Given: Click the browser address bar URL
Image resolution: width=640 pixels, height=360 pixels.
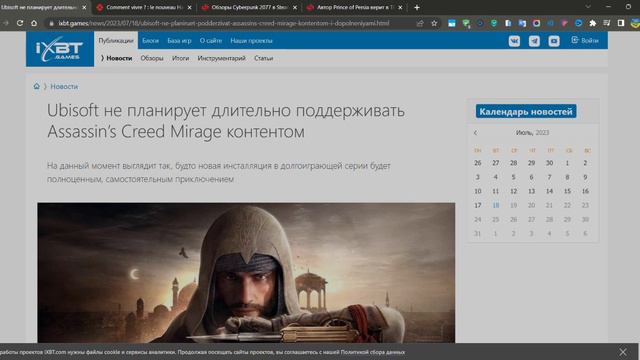Looking at the screenshot, I should (x=224, y=23).
